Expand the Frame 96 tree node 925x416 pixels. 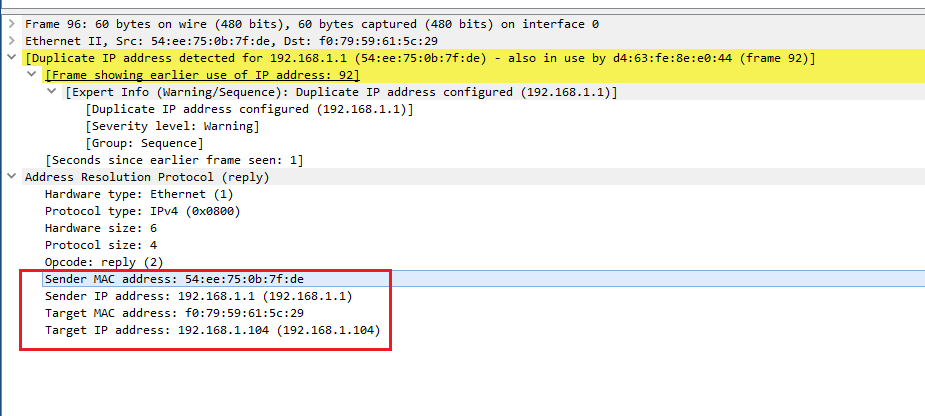pos(11,23)
